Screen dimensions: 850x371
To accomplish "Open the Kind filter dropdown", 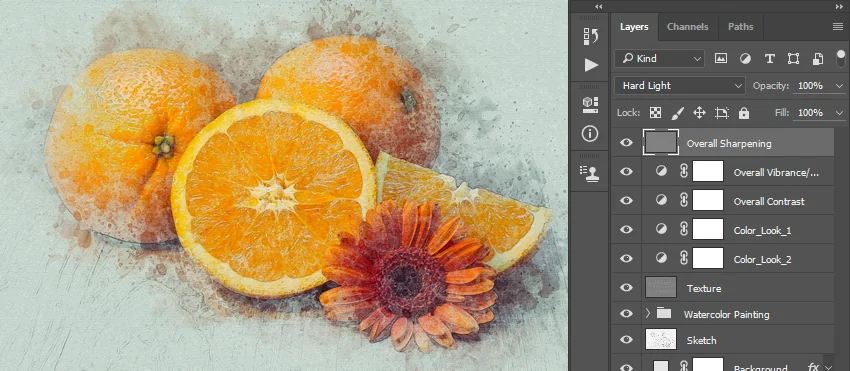I will [659, 59].
